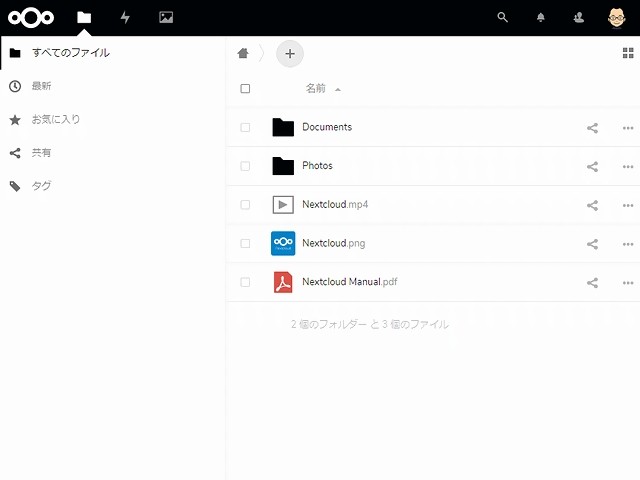This screenshot has height=480, width=640.
Task: Select 最新 in the sidebar
Action: (x=41, y=87)
